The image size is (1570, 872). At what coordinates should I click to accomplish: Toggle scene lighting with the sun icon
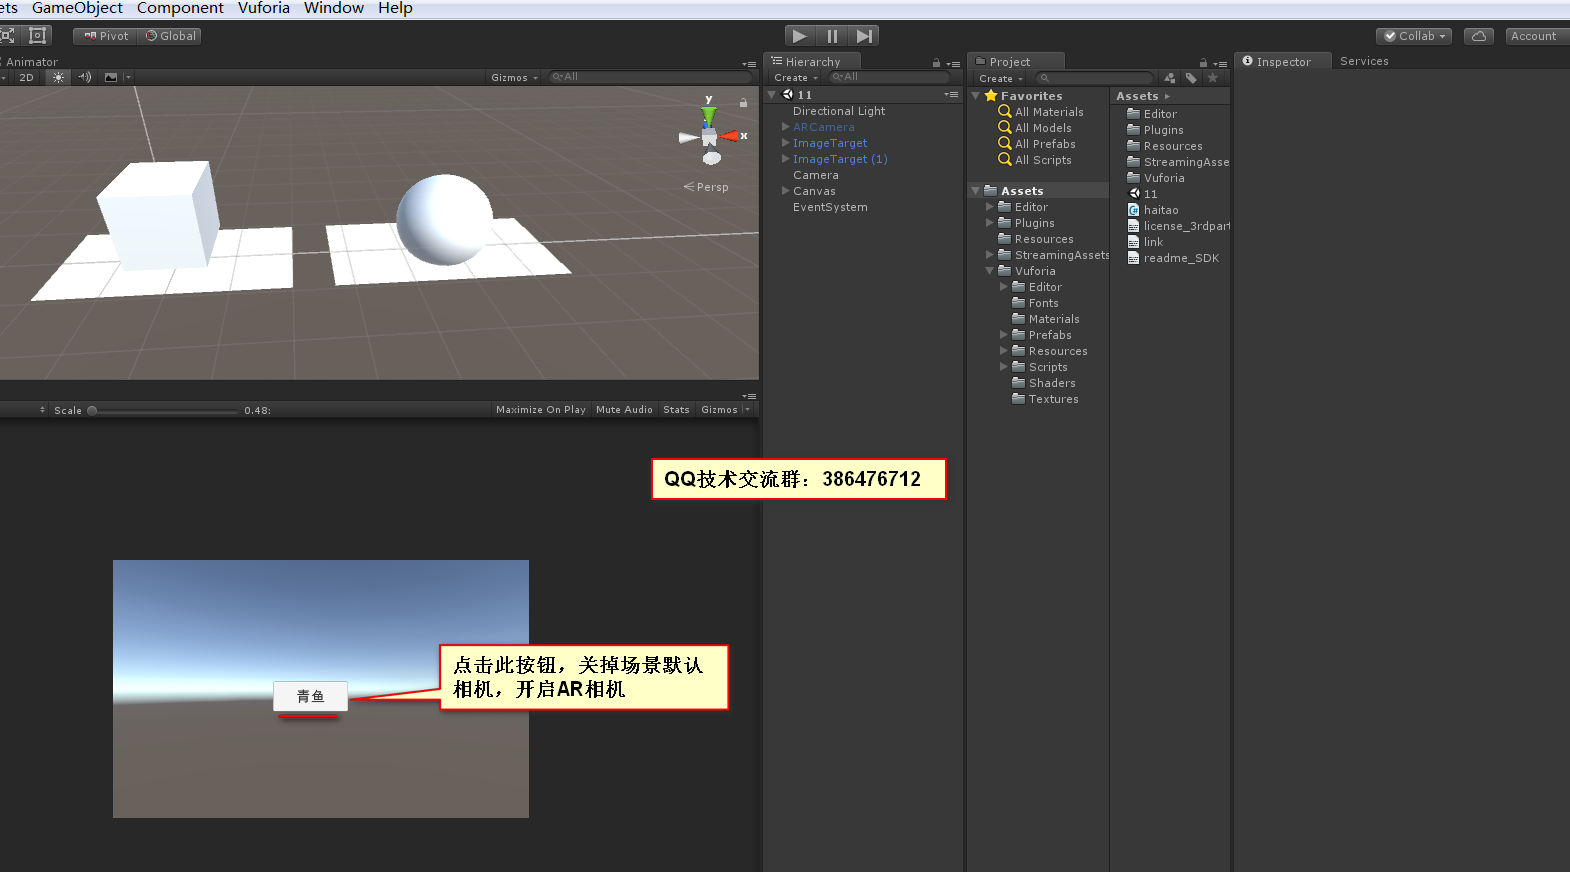click(58, 77)
